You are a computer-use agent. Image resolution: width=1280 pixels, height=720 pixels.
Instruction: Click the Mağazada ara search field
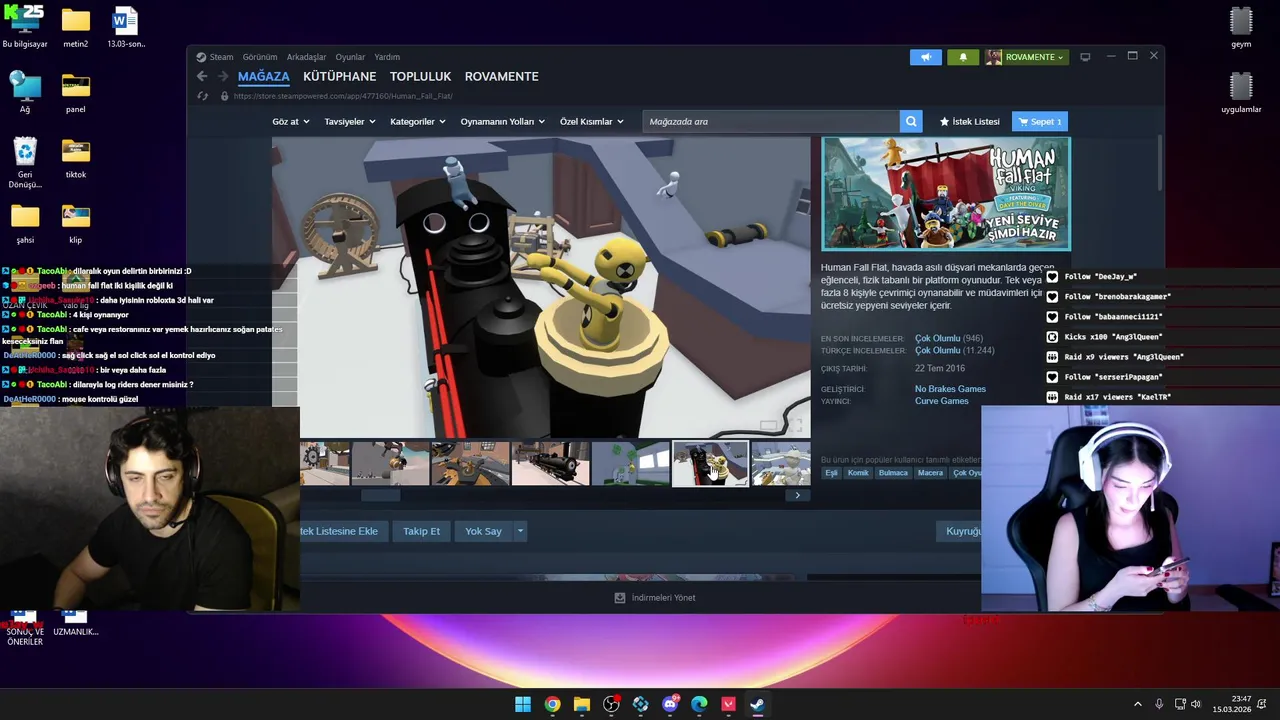(771, 122)
